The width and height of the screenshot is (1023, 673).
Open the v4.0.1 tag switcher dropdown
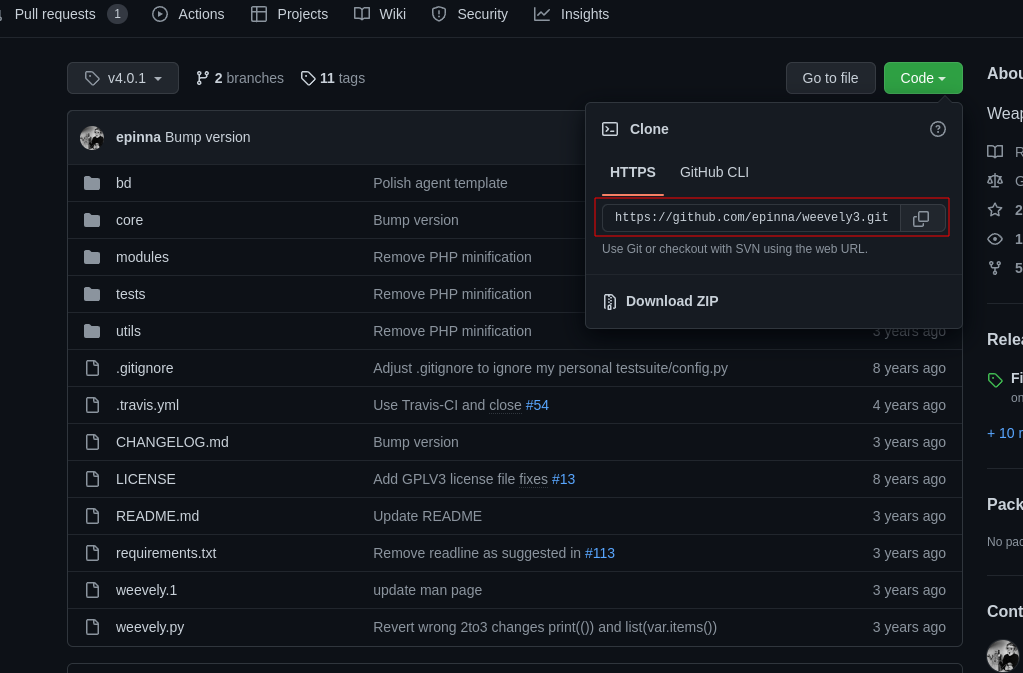[x=123, y=78]
